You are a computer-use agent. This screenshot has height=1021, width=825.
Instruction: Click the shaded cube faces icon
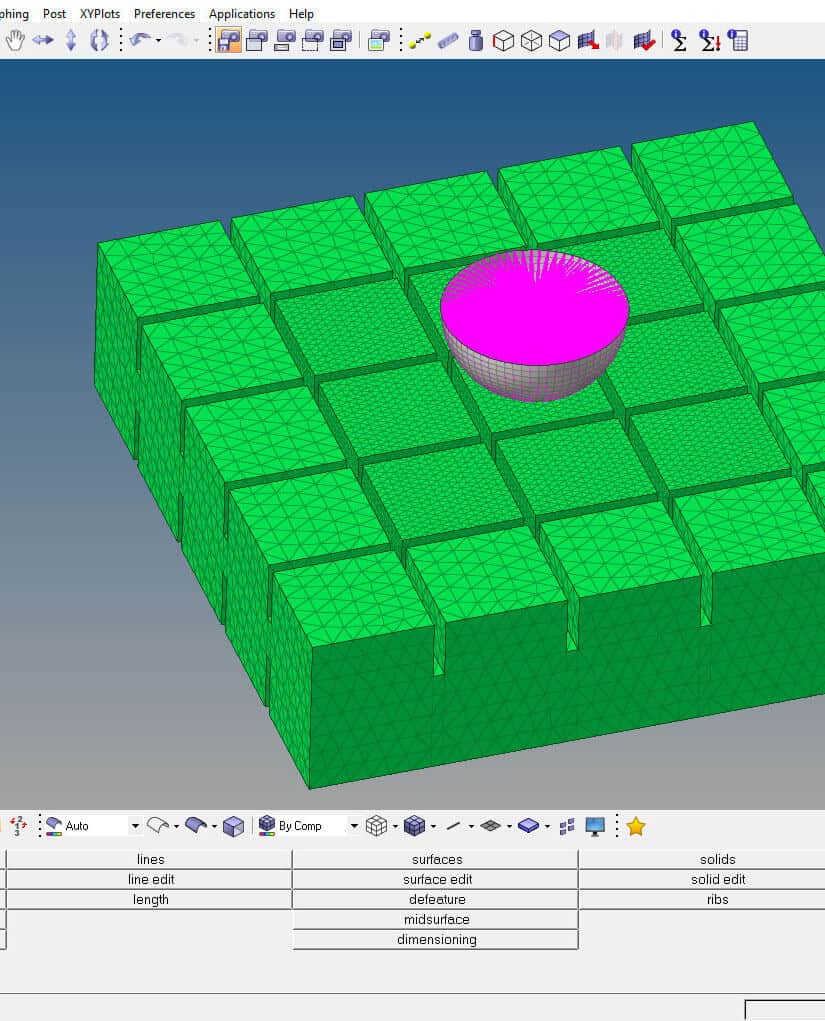point(559,40)
